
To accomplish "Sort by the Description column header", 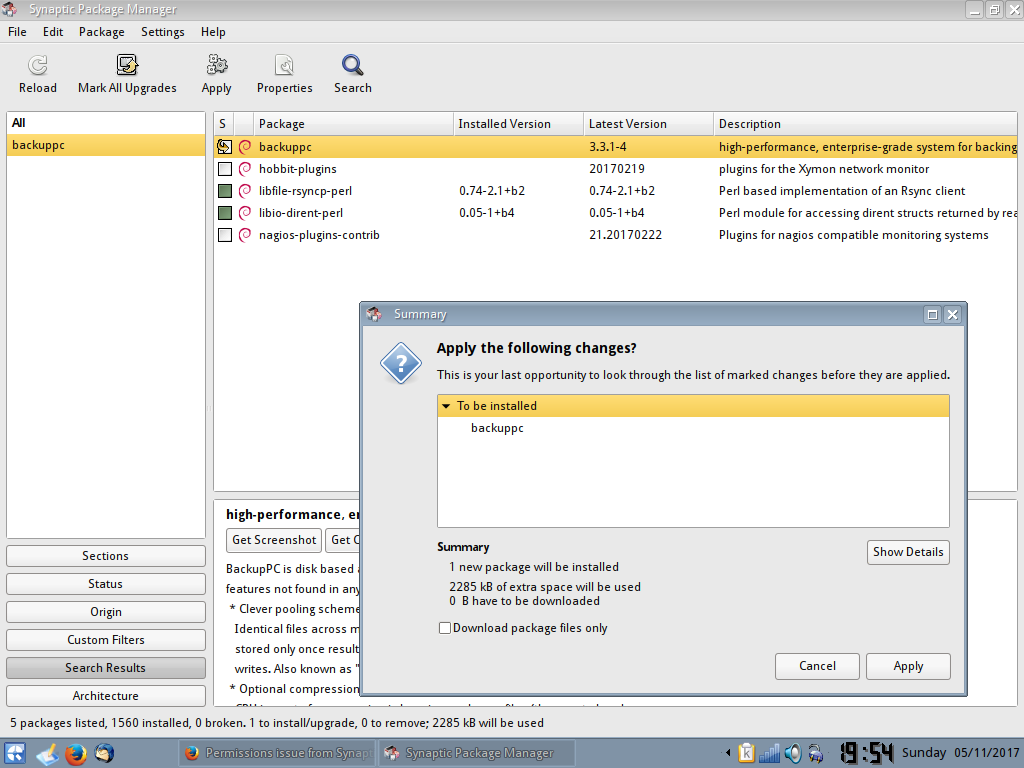I will (x=865, y=124).
